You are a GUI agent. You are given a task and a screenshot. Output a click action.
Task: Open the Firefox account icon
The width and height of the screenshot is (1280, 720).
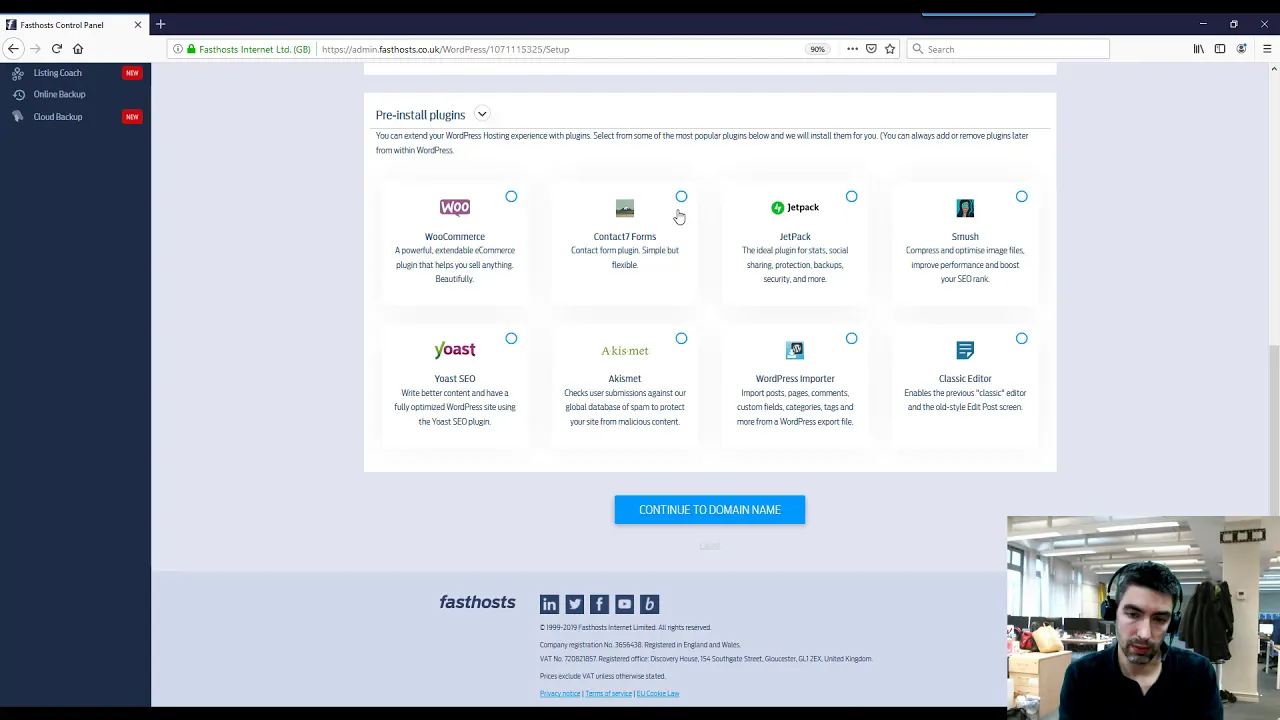click(1242, 49)
